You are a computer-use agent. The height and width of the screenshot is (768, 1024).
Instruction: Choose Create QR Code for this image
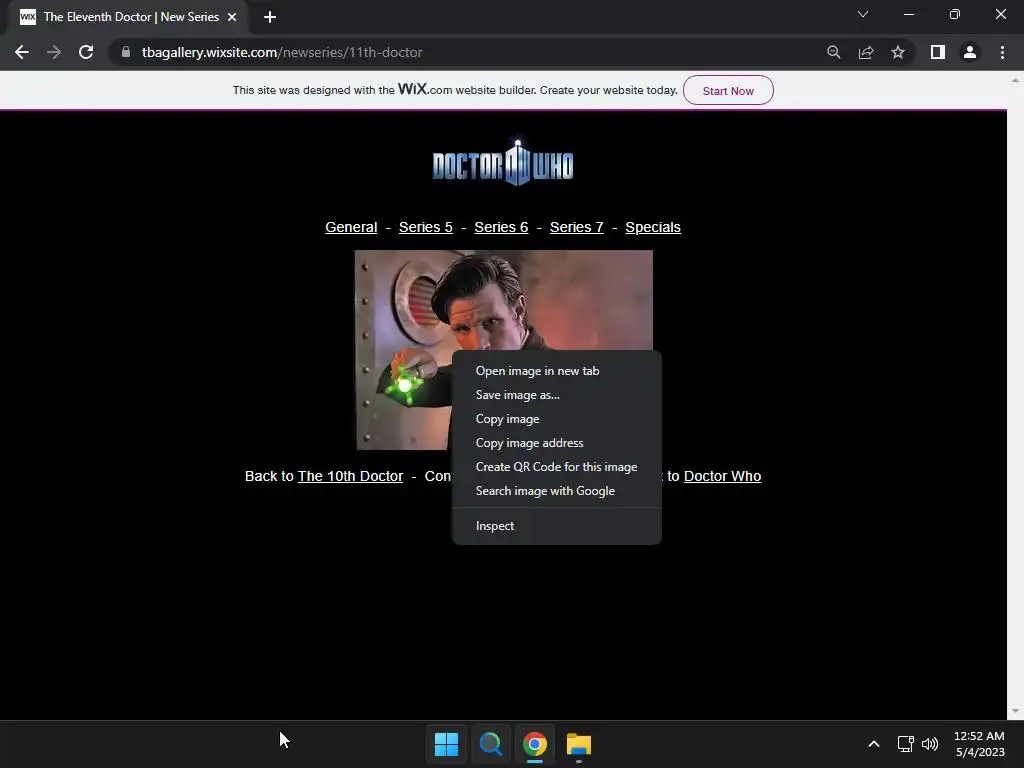point(556,467)
